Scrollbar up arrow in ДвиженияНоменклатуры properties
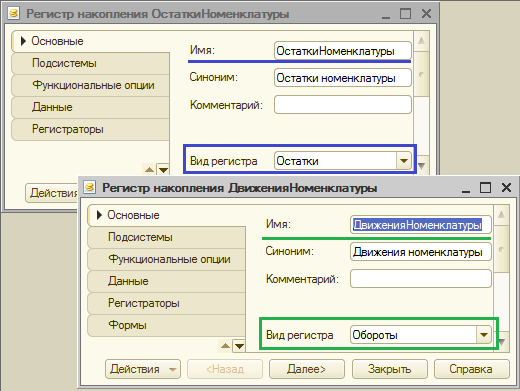This screenshot has height=391, width=520. click(501, 215)
